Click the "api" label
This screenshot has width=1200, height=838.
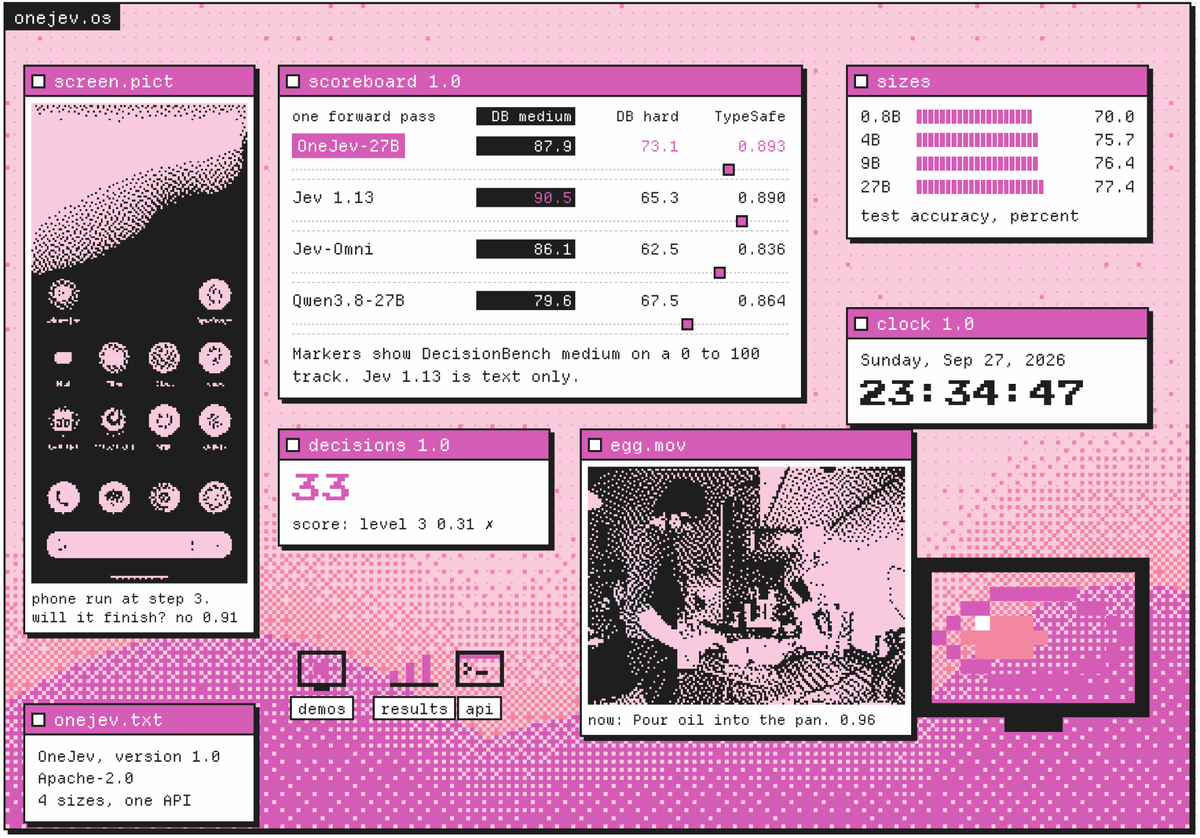click(x=479, y=709)
